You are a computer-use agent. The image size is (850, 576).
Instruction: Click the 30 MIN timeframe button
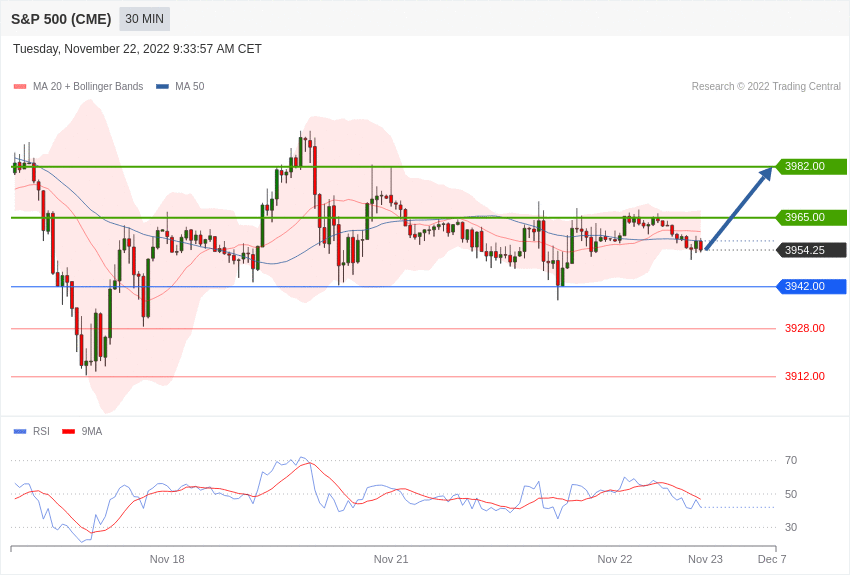[x=144, y=19]
